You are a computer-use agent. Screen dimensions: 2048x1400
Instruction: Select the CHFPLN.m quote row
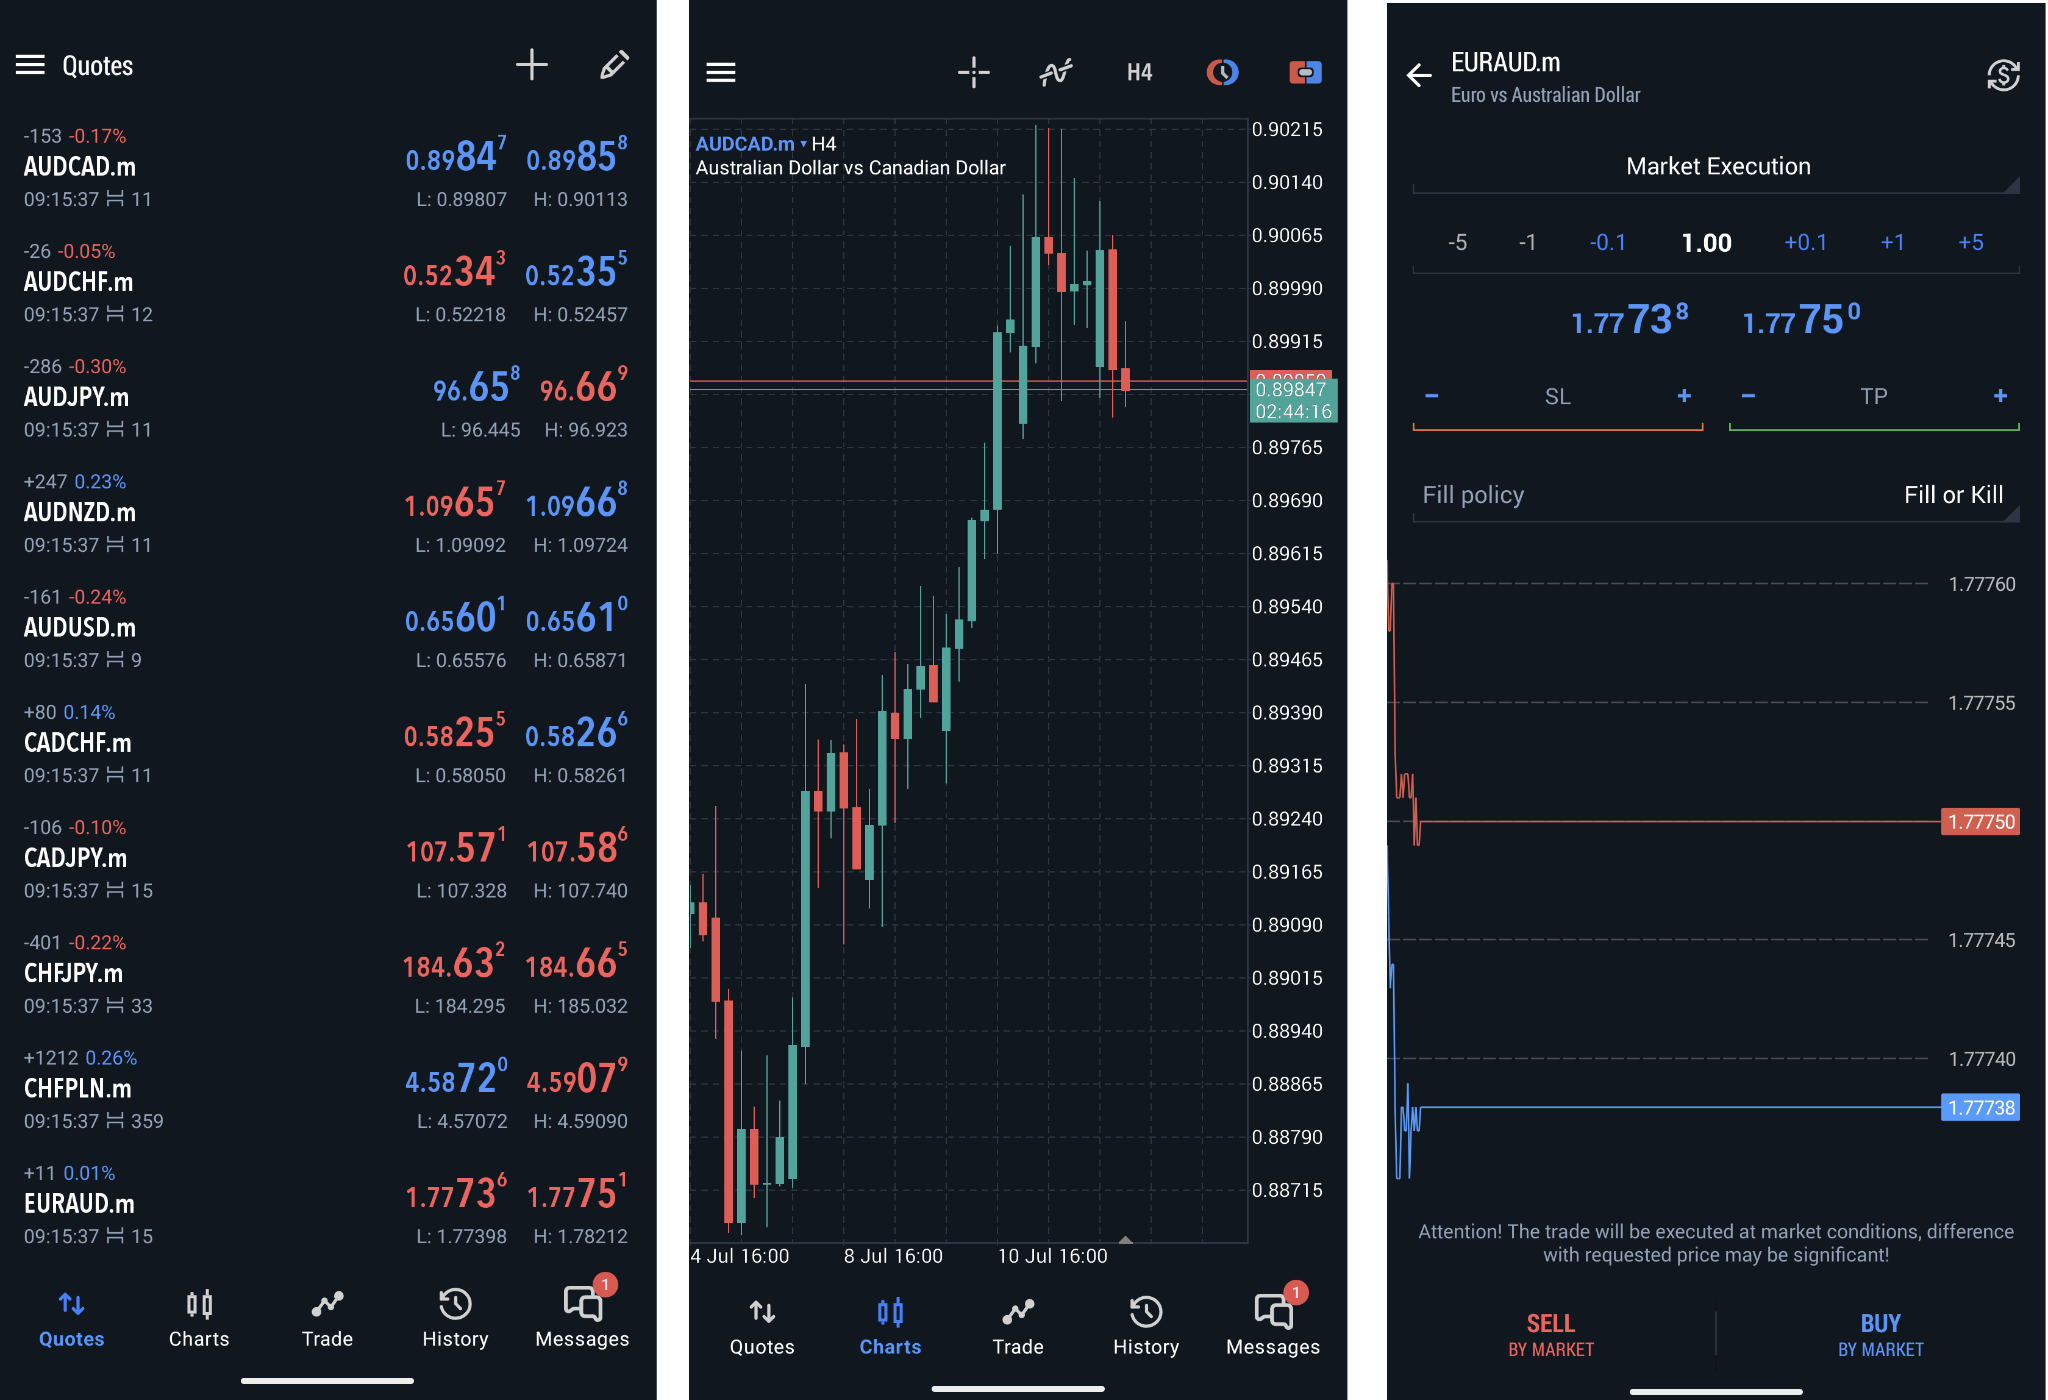click(x=327, y=1088)
